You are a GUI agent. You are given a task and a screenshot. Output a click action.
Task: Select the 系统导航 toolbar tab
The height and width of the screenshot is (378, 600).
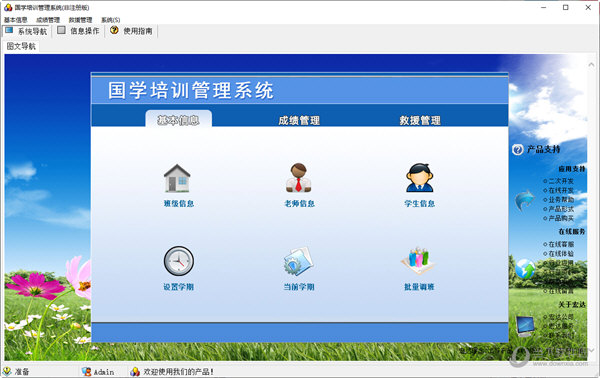click(26, 31)
